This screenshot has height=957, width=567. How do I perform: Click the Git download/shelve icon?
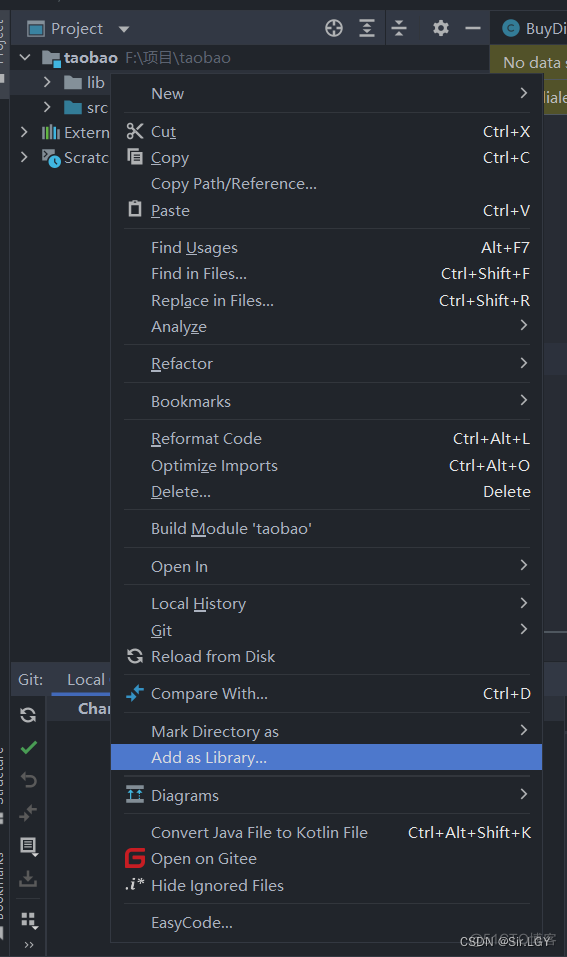click(x=28, y=879)
